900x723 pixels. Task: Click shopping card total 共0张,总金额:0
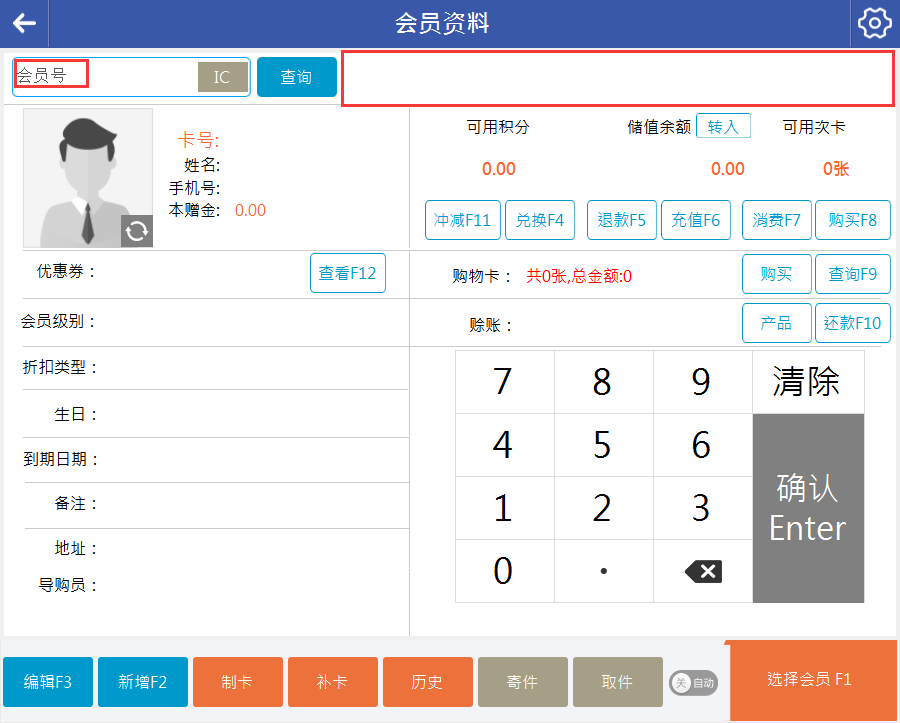point(579,277)
